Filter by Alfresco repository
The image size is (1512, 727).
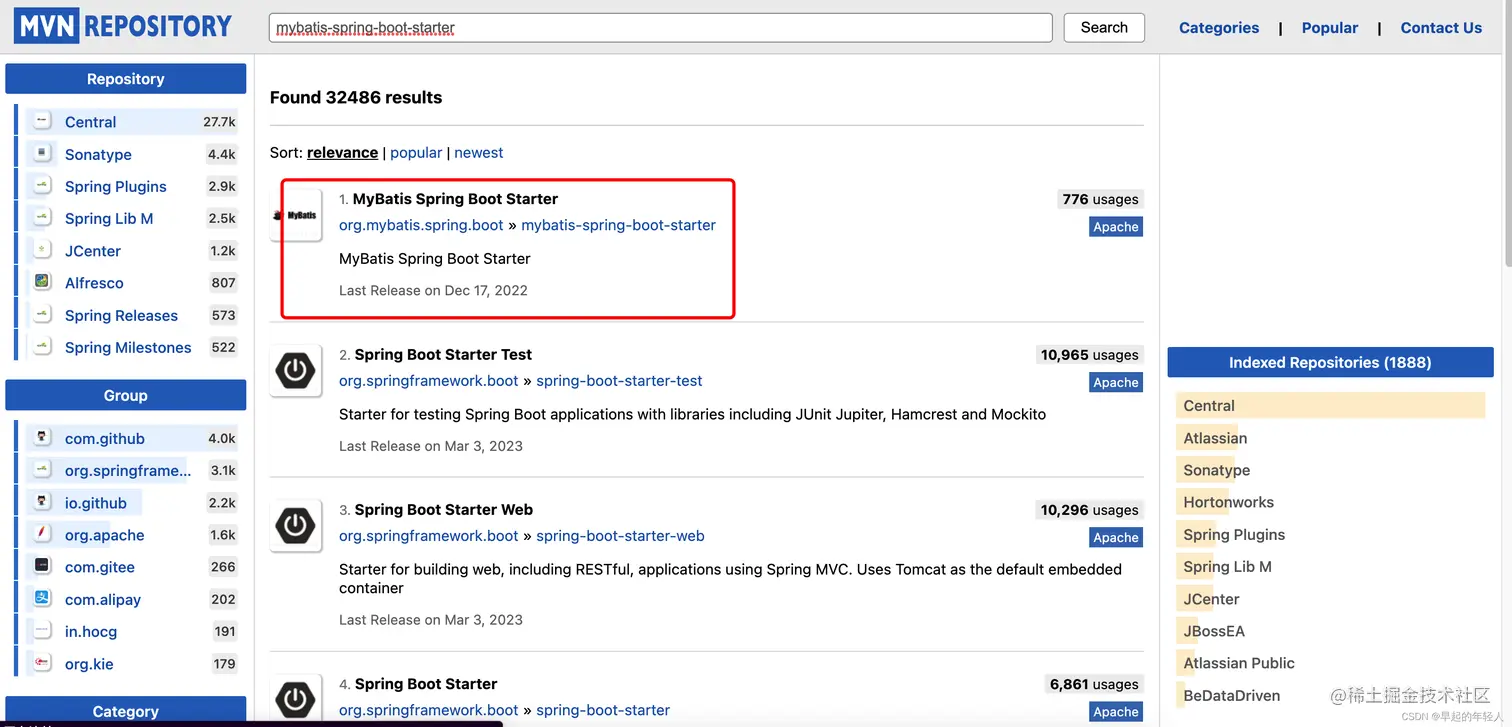pyautogui.click(x=94, y=283)
